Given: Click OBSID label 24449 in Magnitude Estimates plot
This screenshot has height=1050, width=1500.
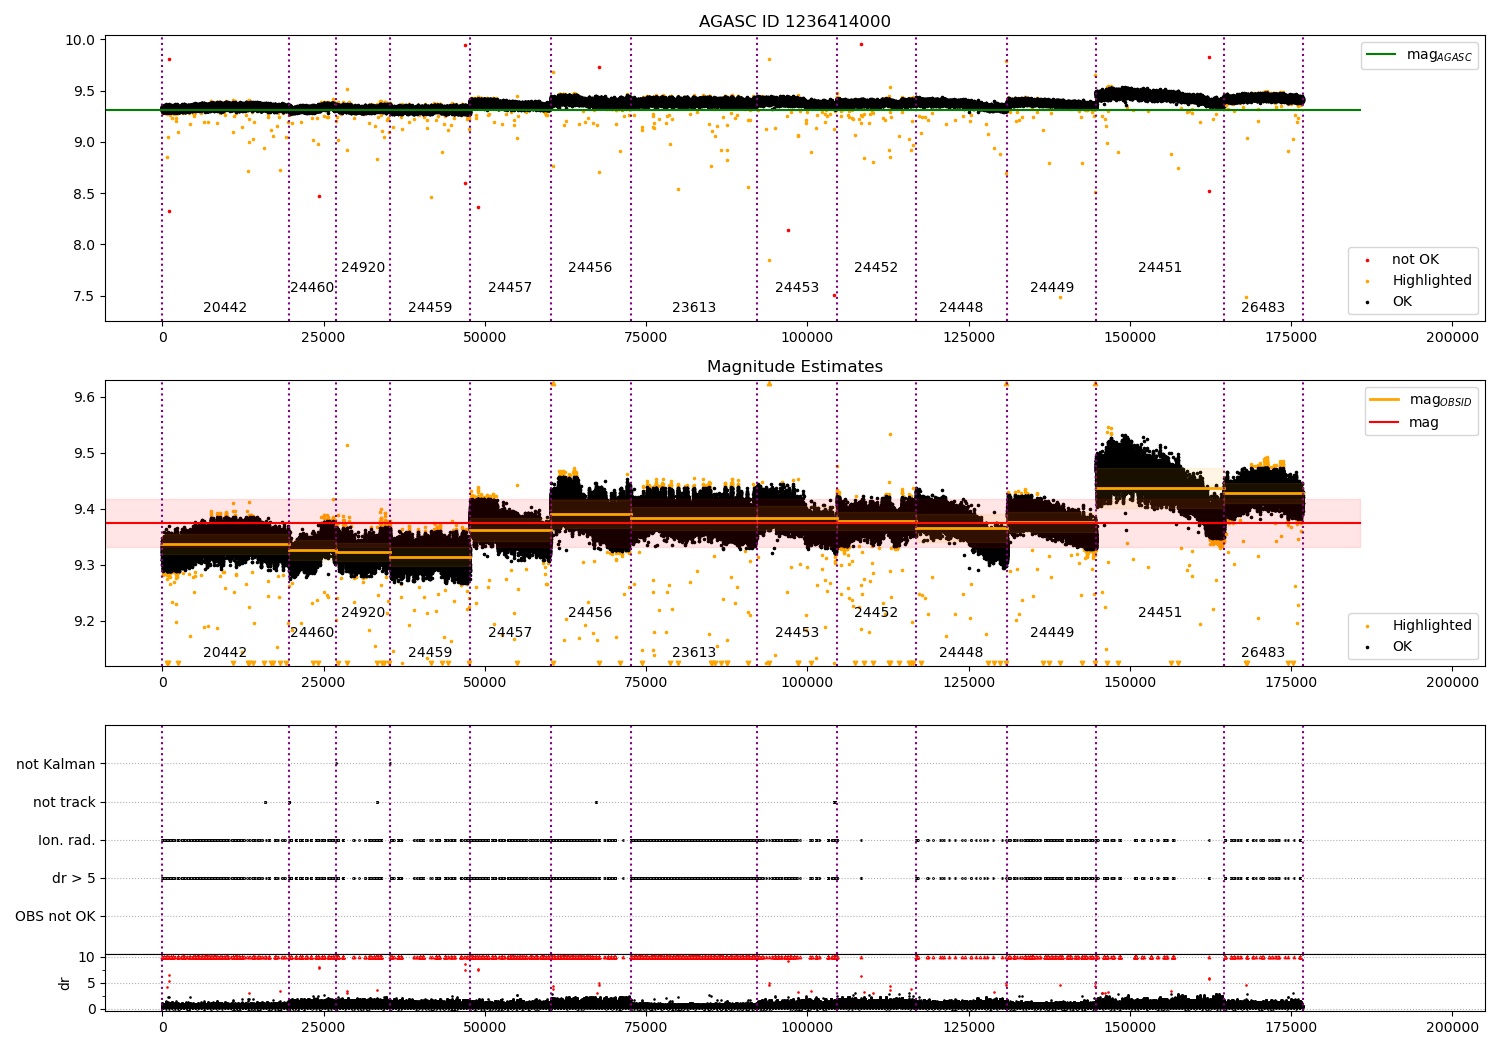Looking at the screenshot, I should [x=1052, y=633].
